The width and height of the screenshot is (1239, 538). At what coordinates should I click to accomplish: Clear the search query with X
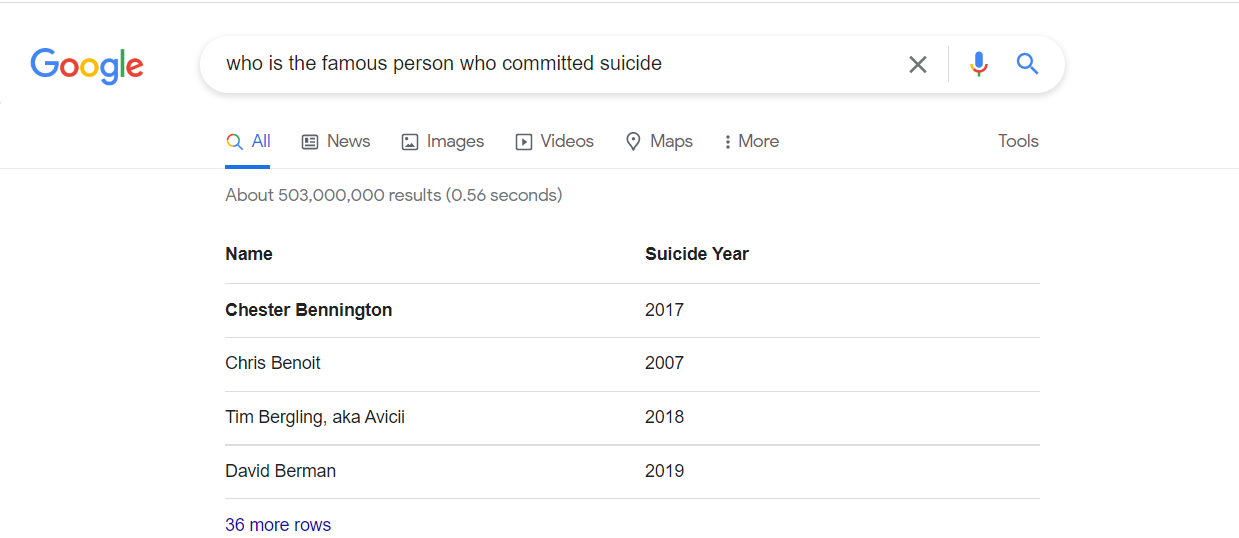[x=917, y=64]
